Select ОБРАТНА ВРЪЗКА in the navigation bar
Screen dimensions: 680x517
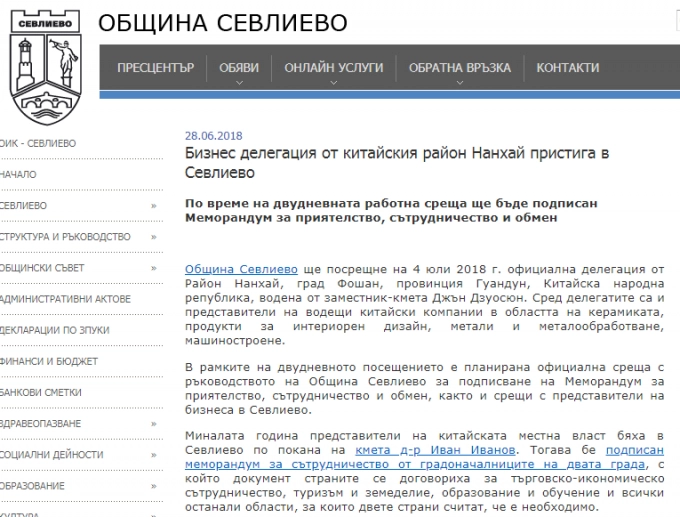tap(460, 68)
